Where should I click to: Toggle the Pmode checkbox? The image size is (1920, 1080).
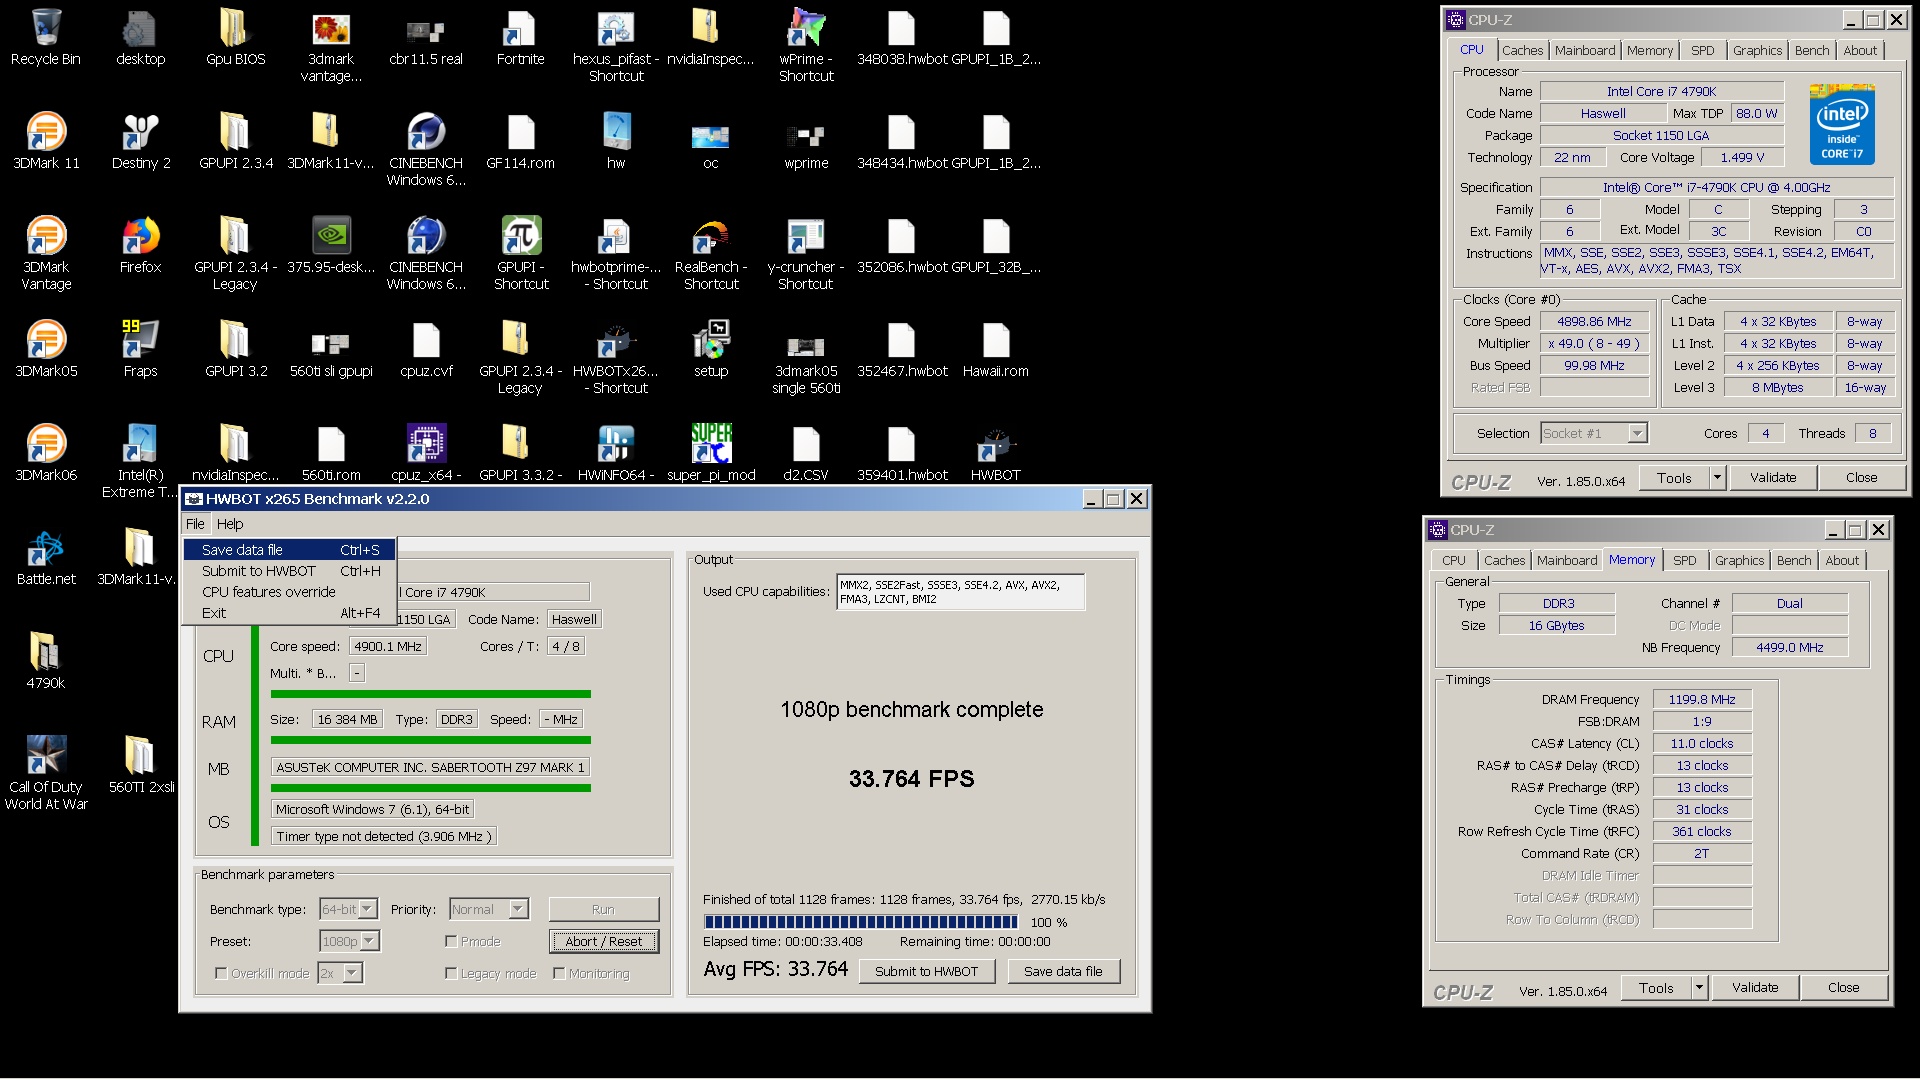click(x=451, y=941)
